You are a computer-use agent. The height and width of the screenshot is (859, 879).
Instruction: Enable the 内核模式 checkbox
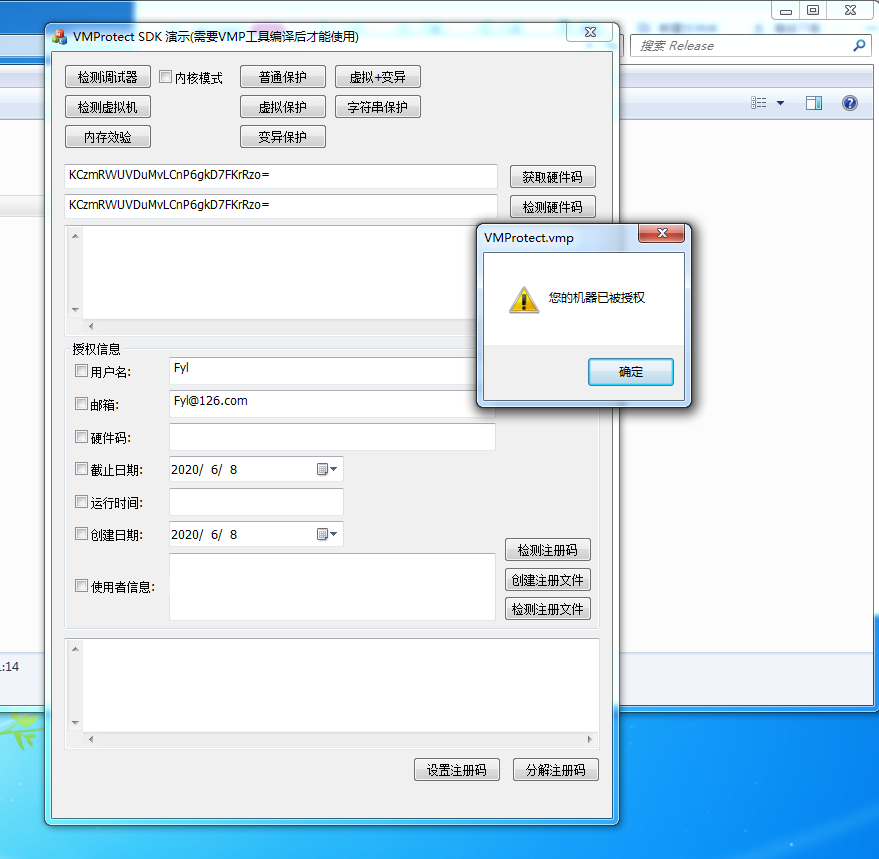(x=165, y=77)
